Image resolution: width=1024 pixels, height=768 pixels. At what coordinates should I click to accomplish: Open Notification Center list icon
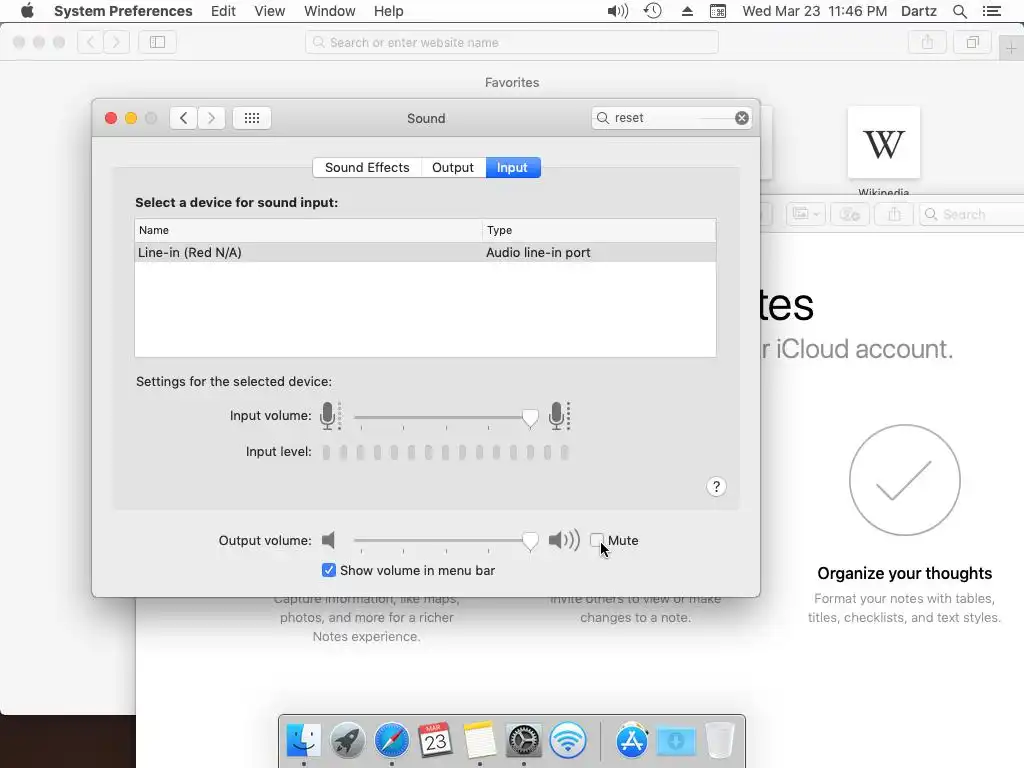[x=991, y=11]
